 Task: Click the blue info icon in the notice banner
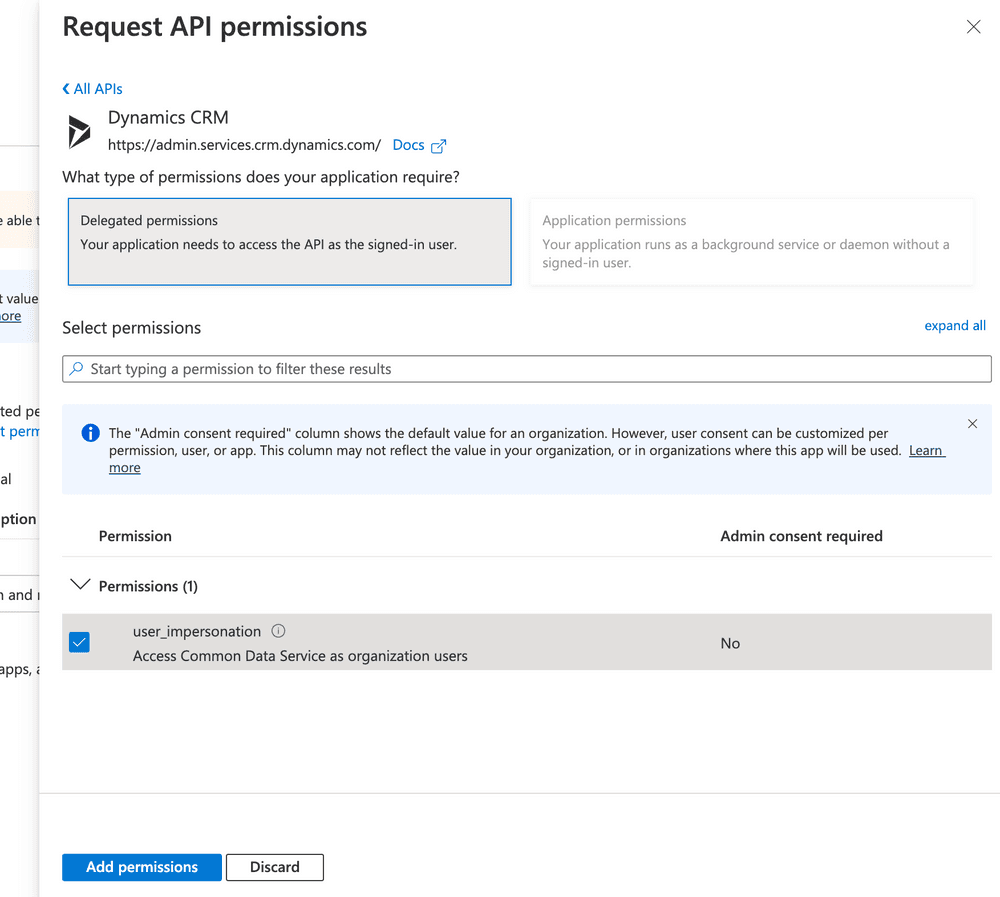[90, 432]
